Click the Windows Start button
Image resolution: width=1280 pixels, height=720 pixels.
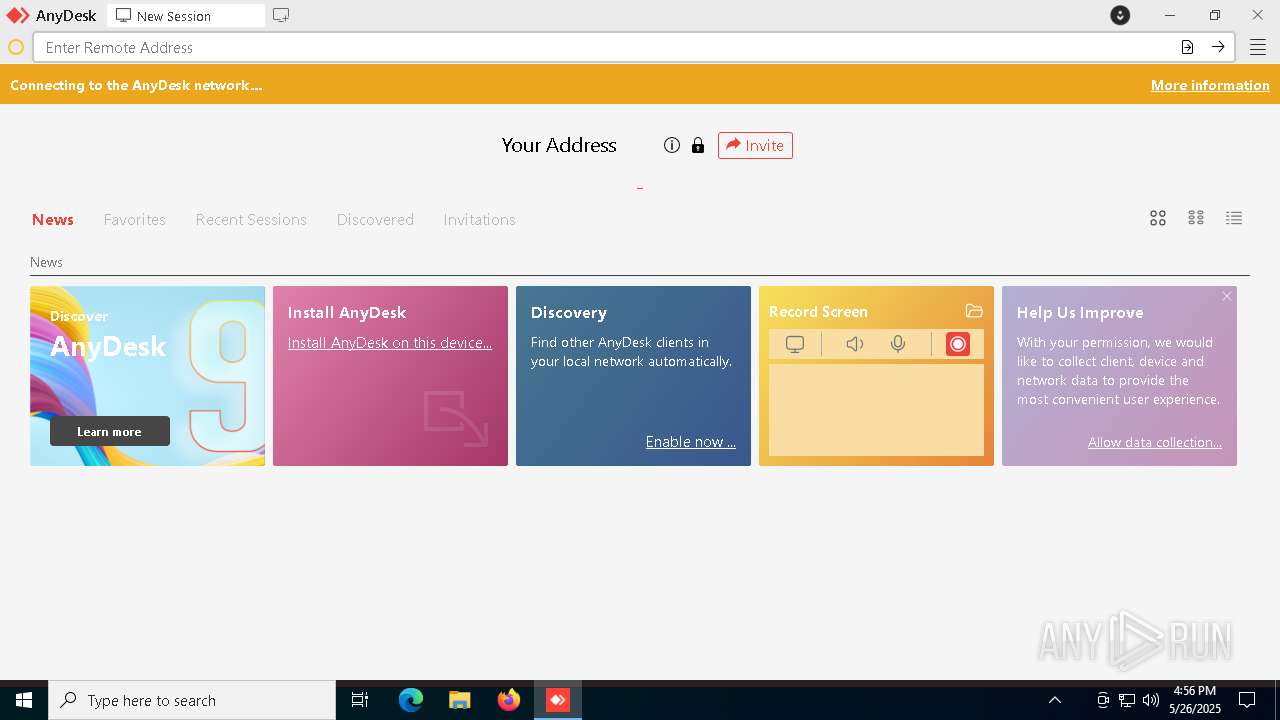24,700
